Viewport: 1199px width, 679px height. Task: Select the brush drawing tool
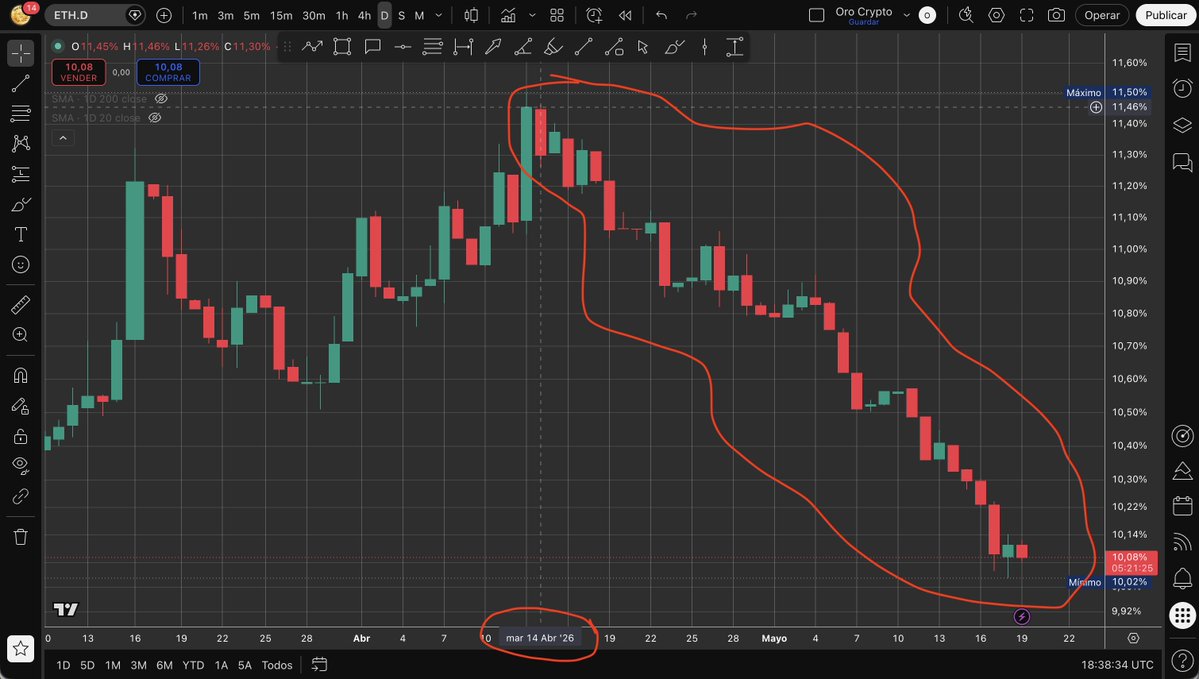pyautogui.click(x=21, y=204)
